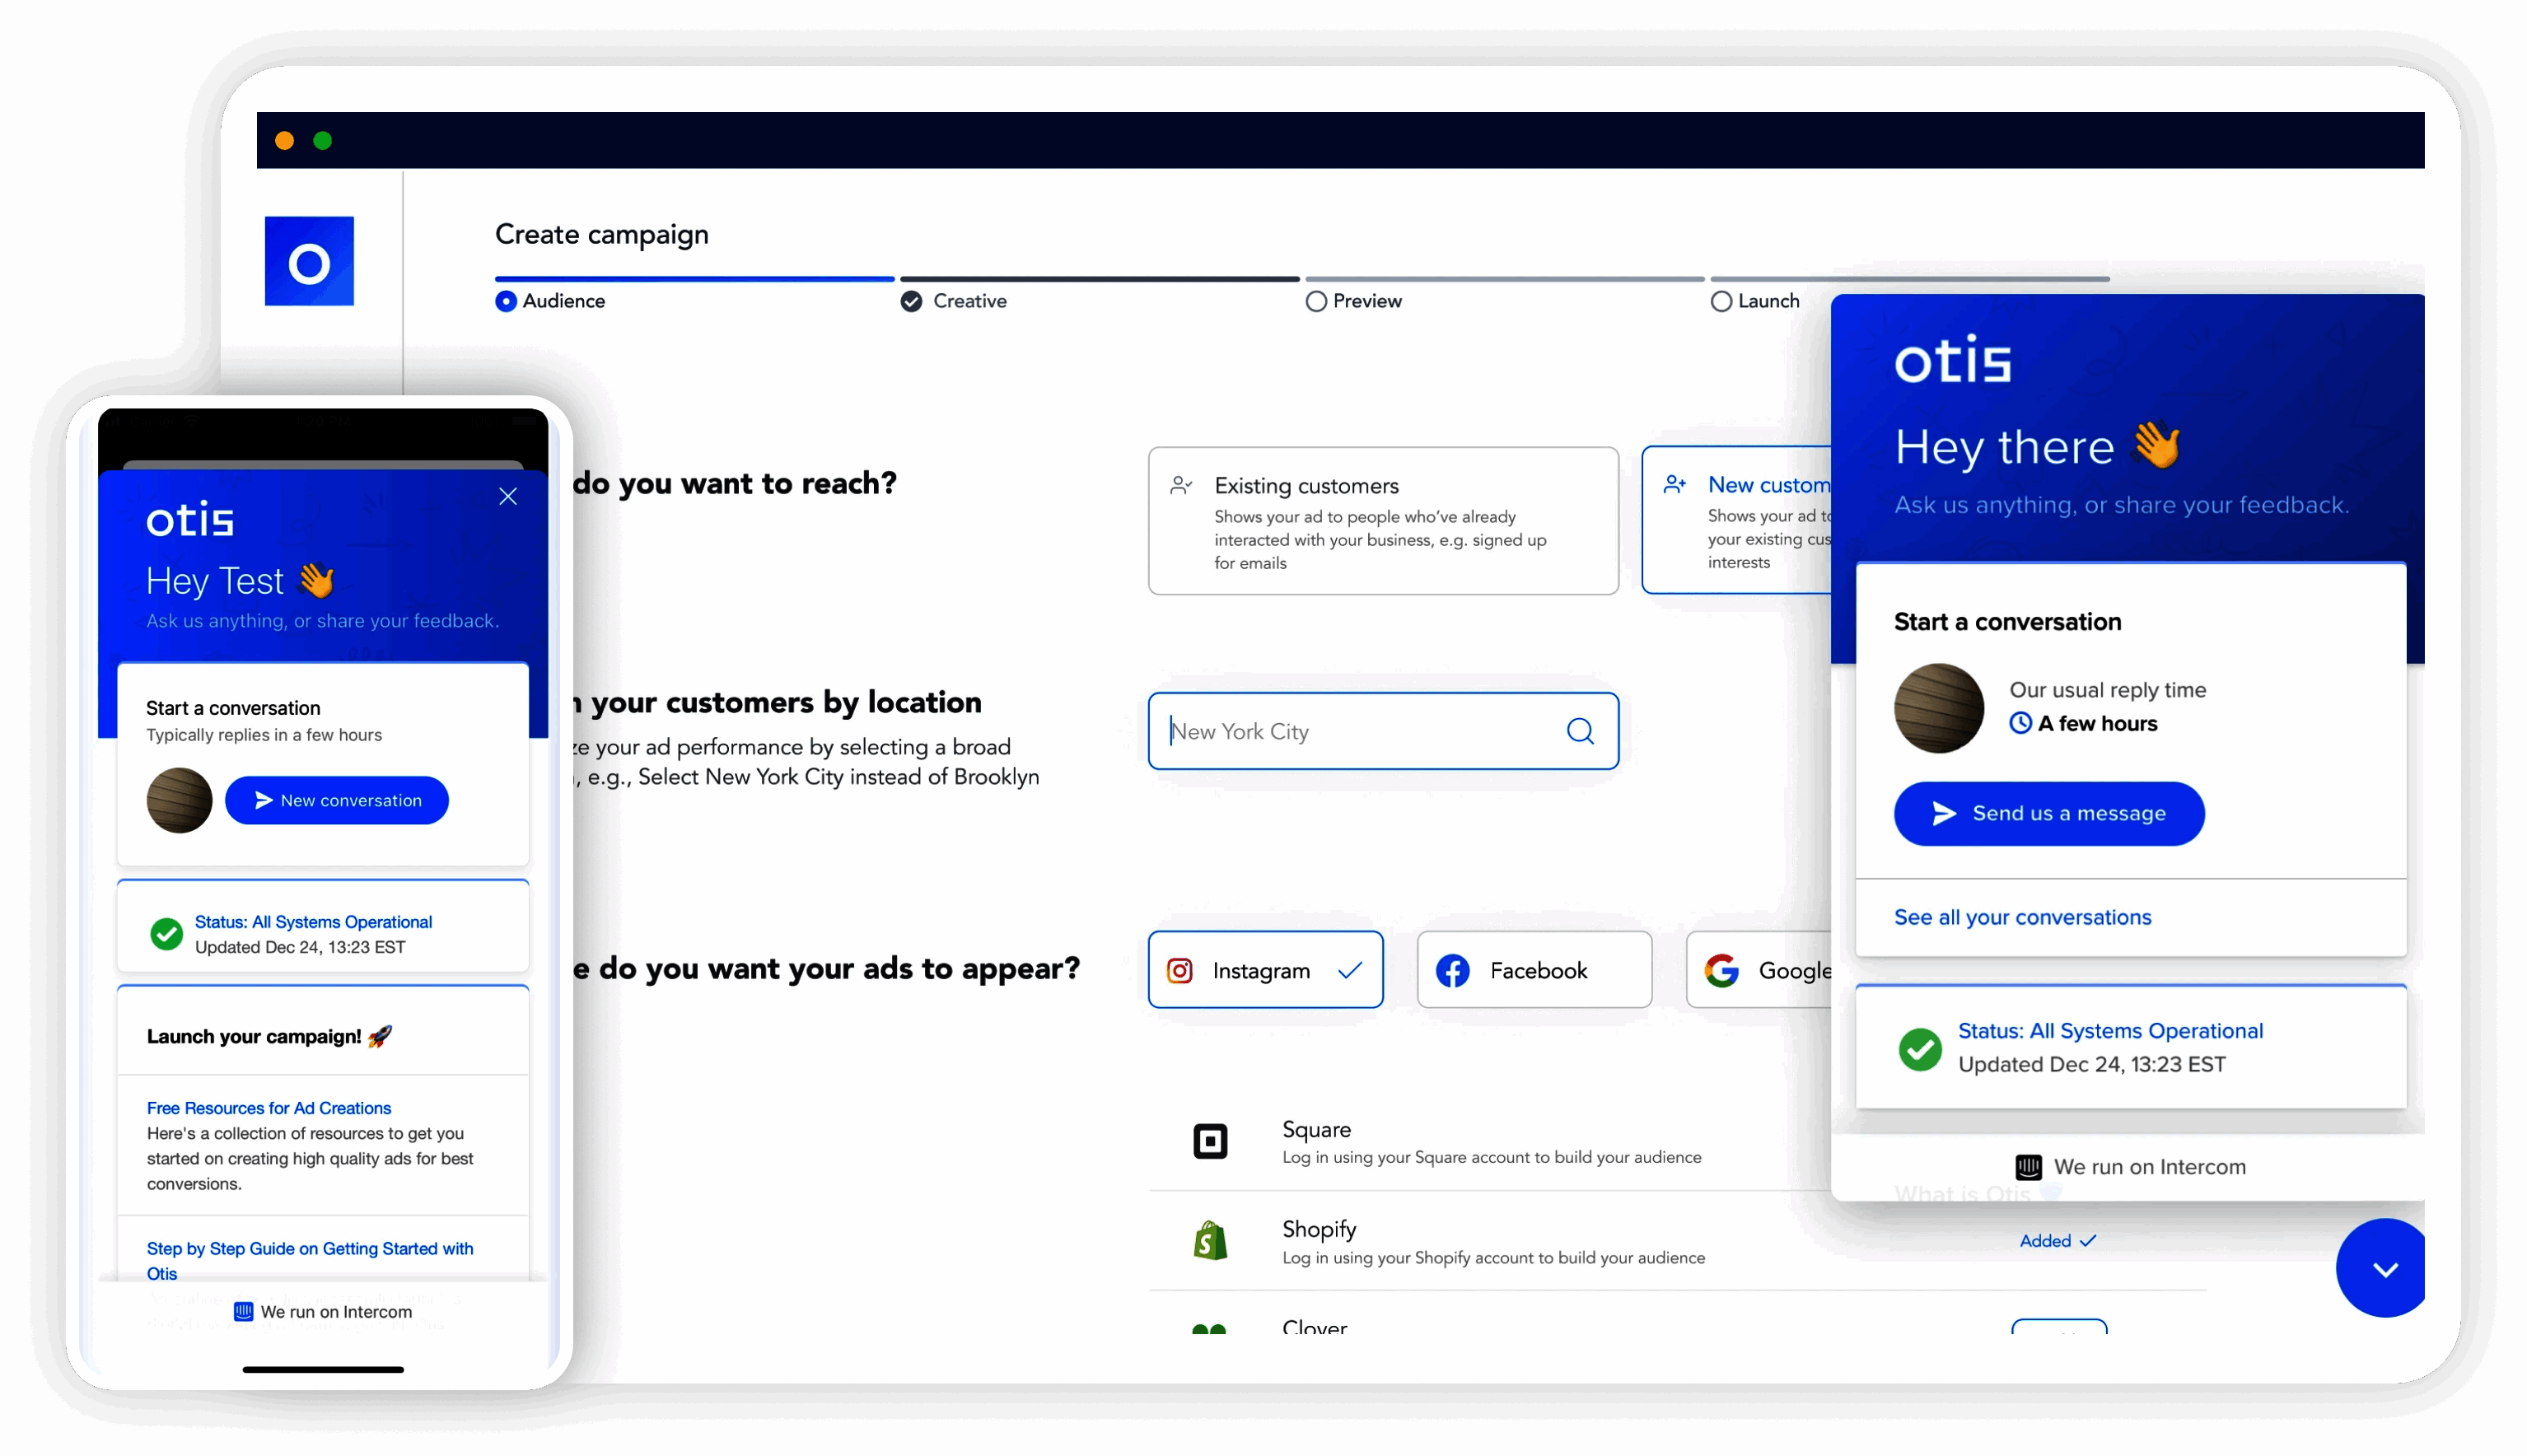
Task: Select the Instagram ad platform icon
Action: pyautogui.click(x=1180, y=969)
